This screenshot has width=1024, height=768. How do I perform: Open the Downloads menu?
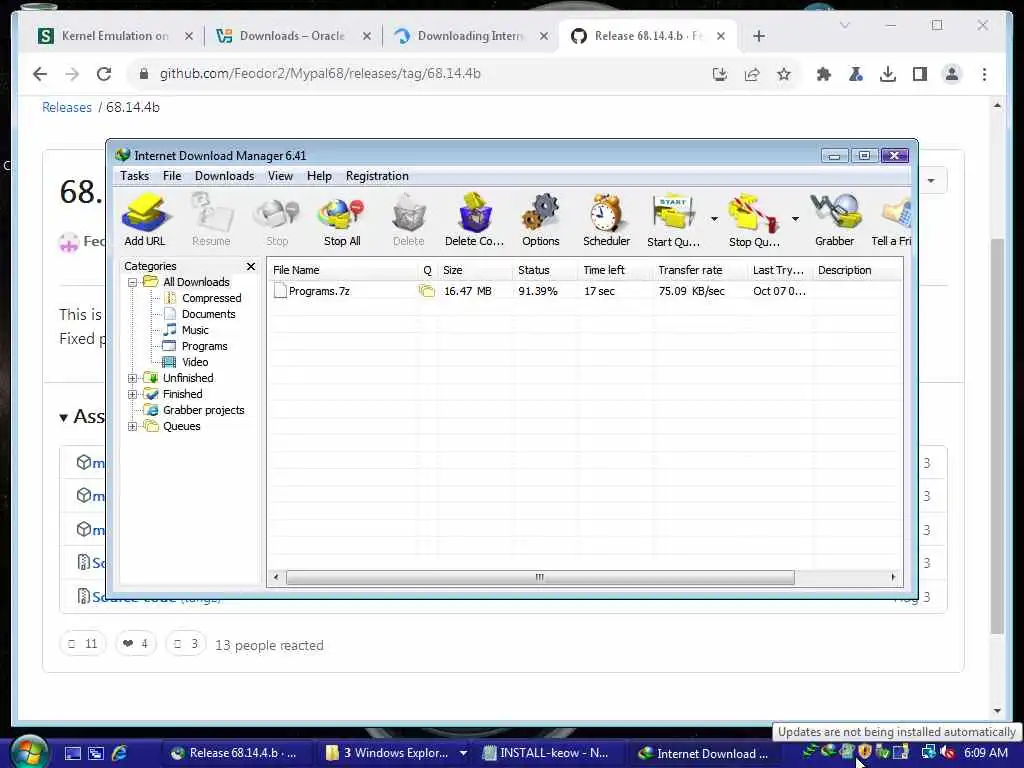pos(224,176)
